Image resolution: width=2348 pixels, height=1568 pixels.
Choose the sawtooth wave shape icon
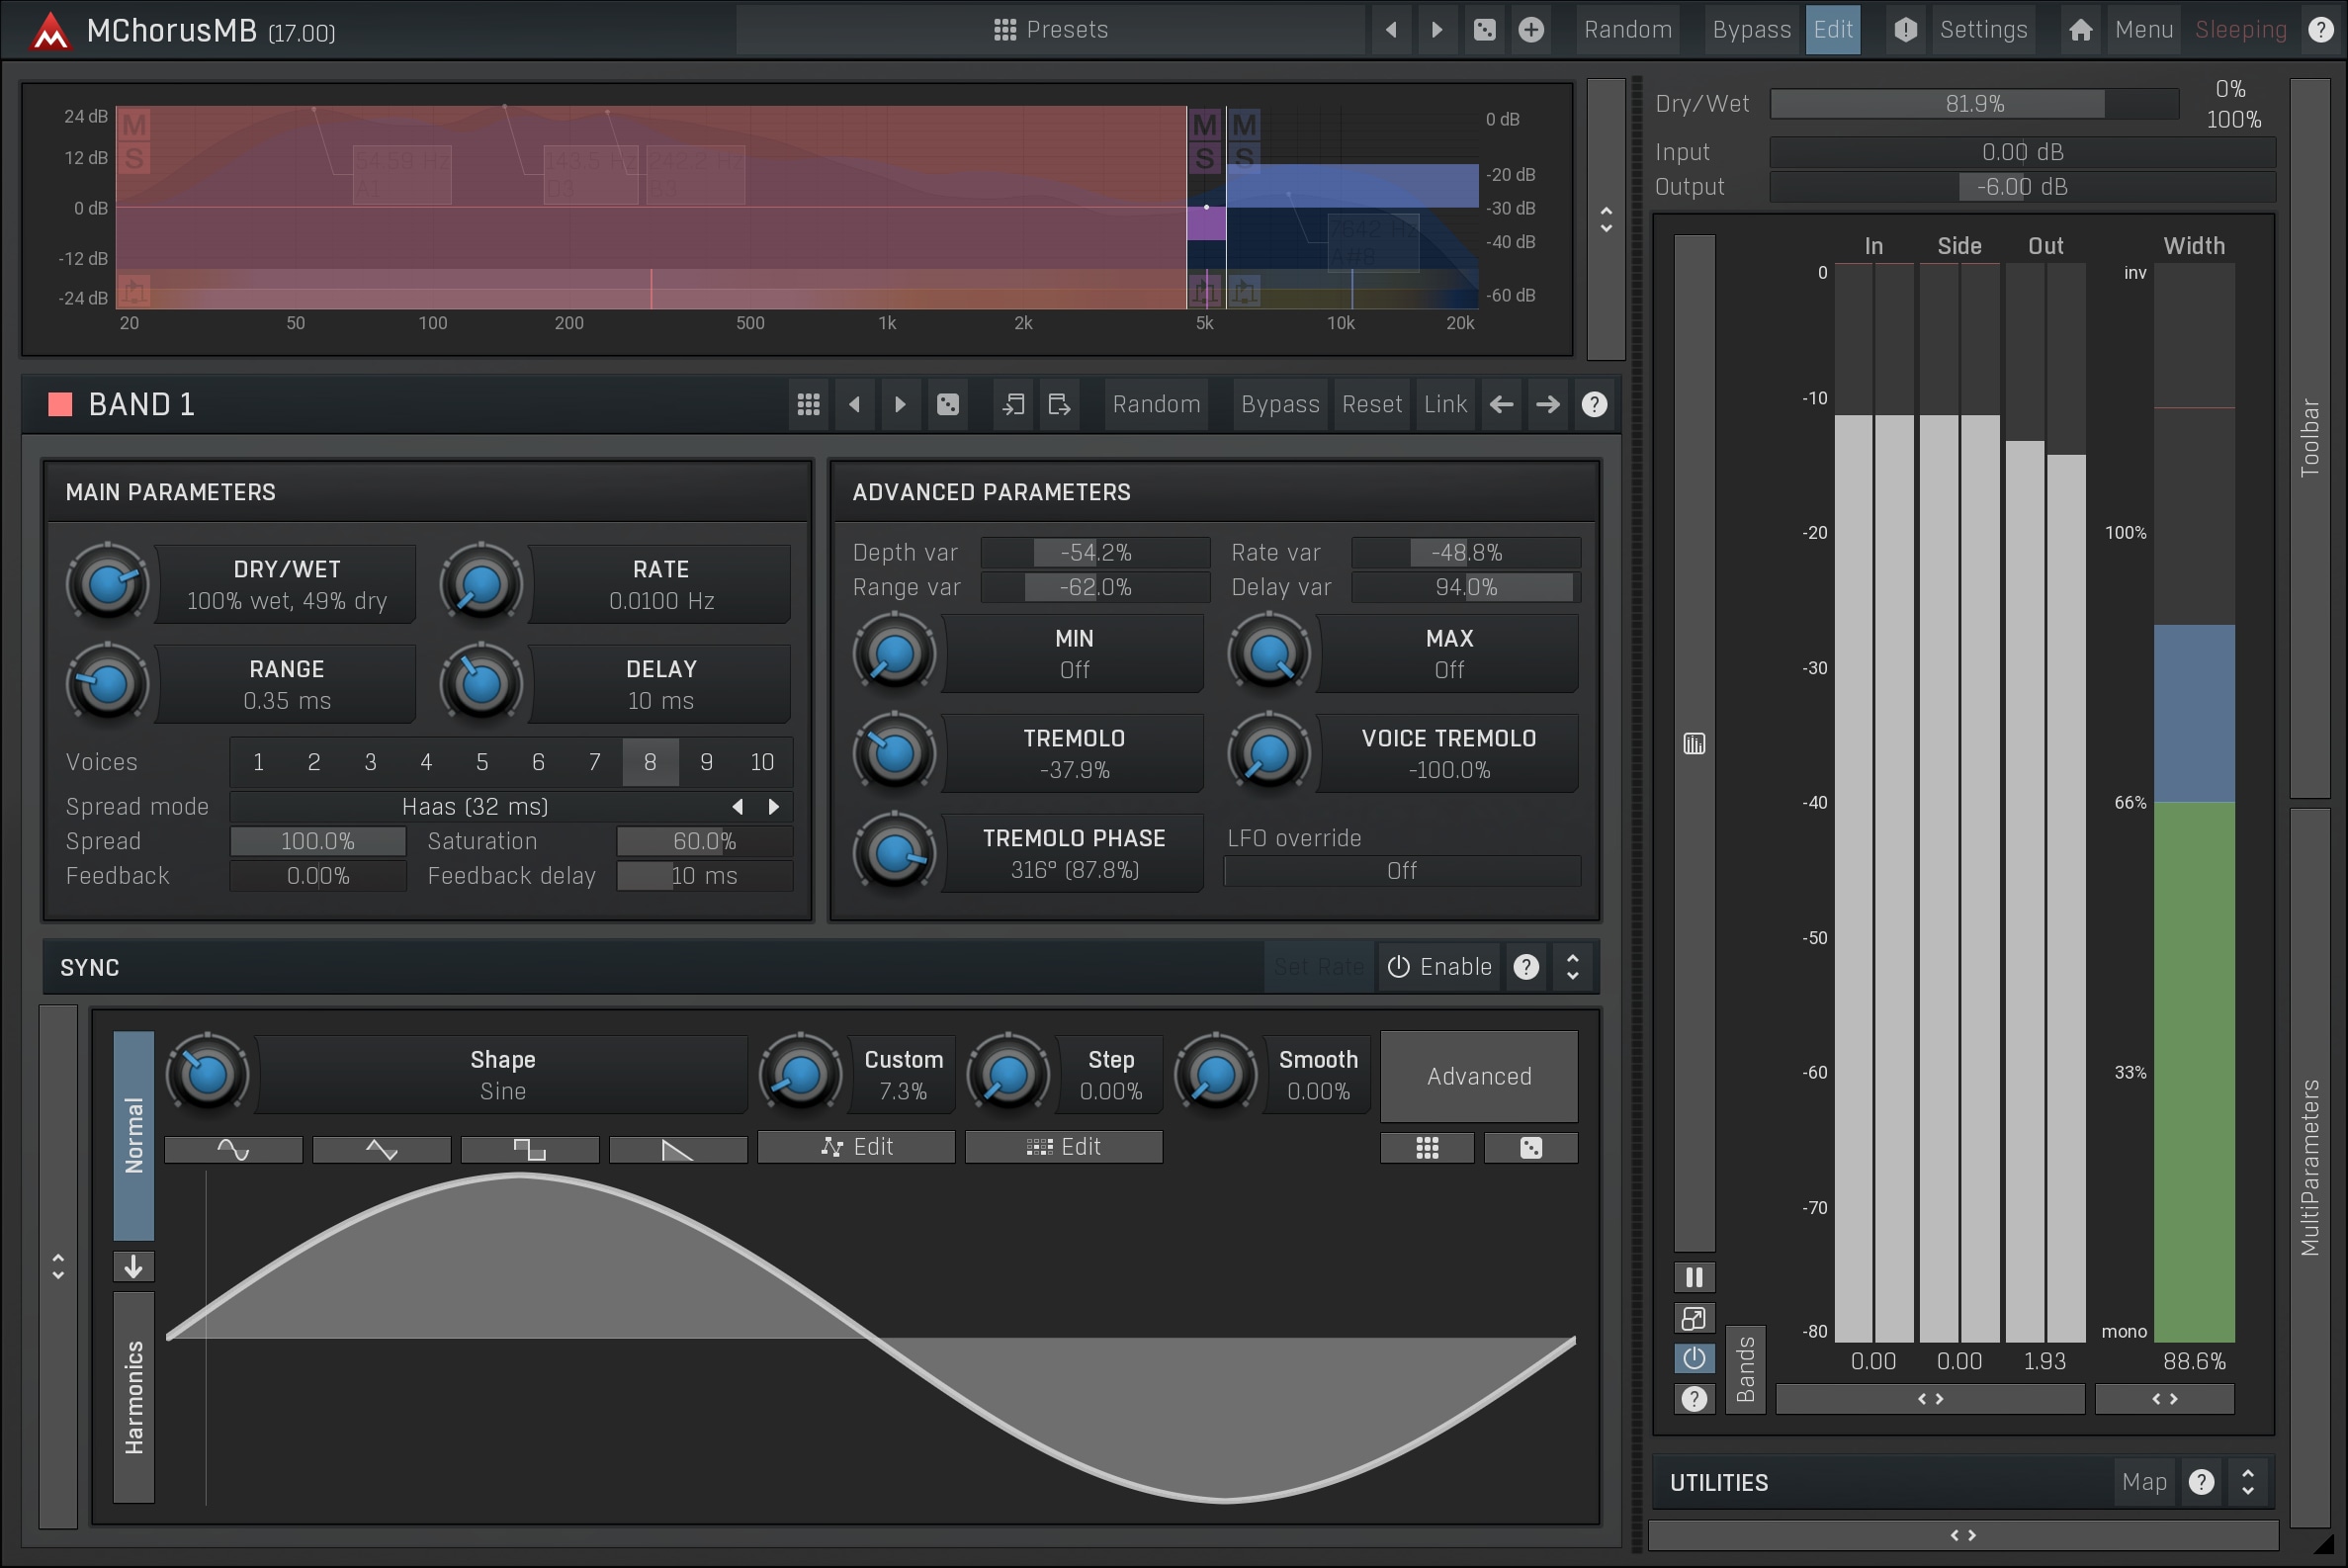point(677,1149)
